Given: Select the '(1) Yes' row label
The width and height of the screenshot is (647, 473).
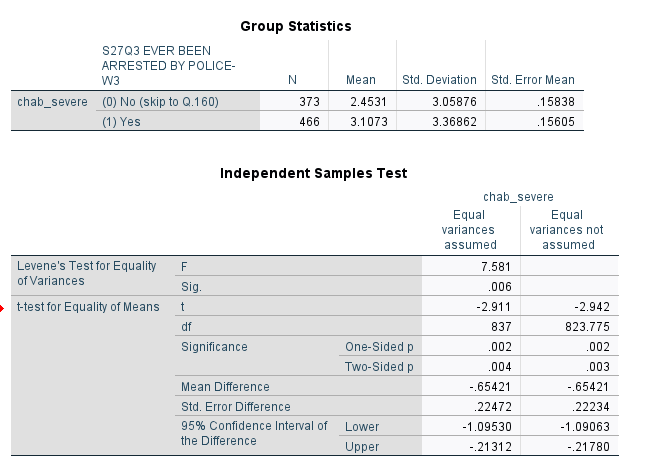Looking at the screenshot, I should (121, 122).
